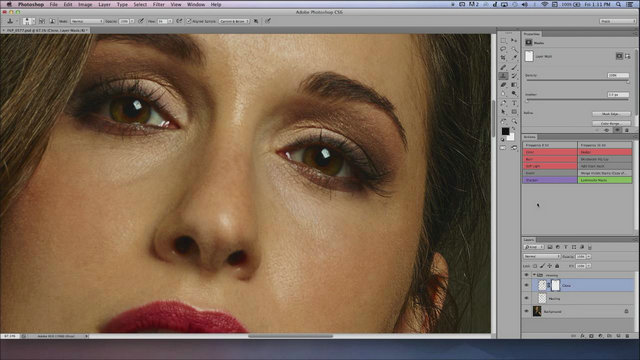Select the Dodge tool
640x360 pixels.
point(514,94)
